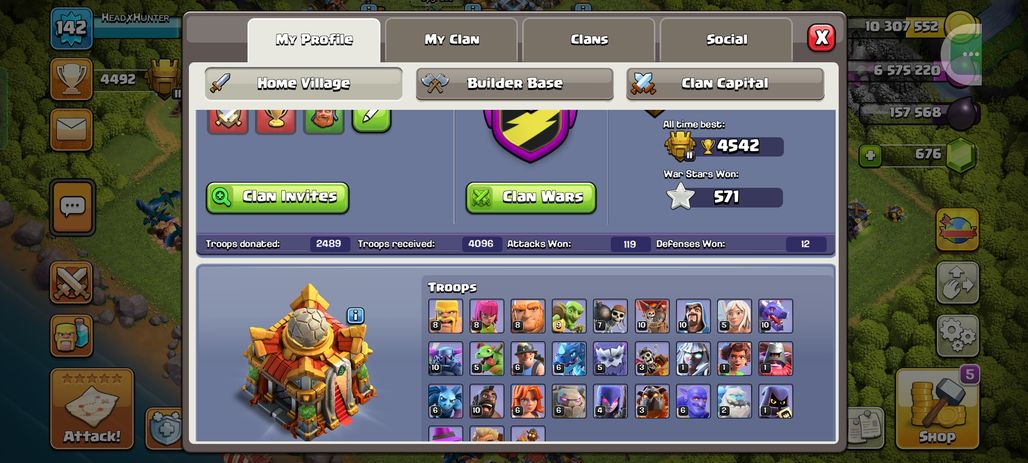
Task: Open the mail inbox icon
Action: click(x=71, y=129)
